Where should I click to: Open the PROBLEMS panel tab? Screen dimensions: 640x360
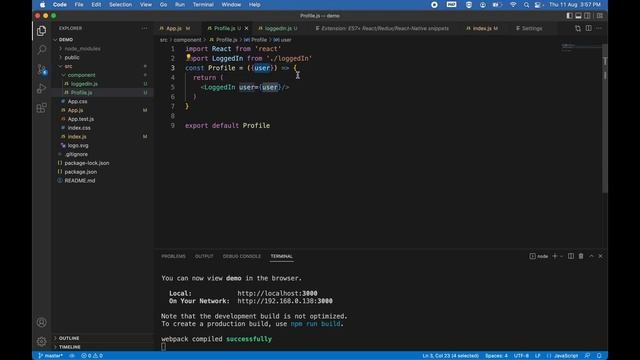173,256
